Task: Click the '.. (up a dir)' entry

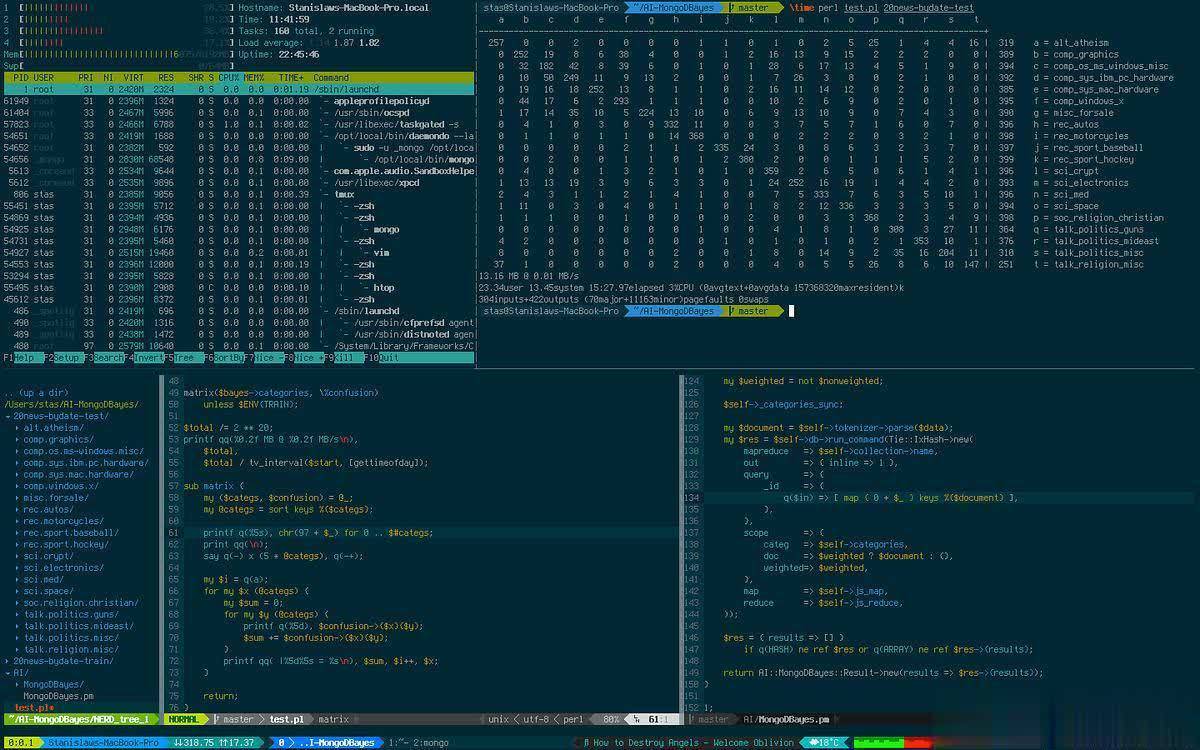Action: (x=37, y=393)
